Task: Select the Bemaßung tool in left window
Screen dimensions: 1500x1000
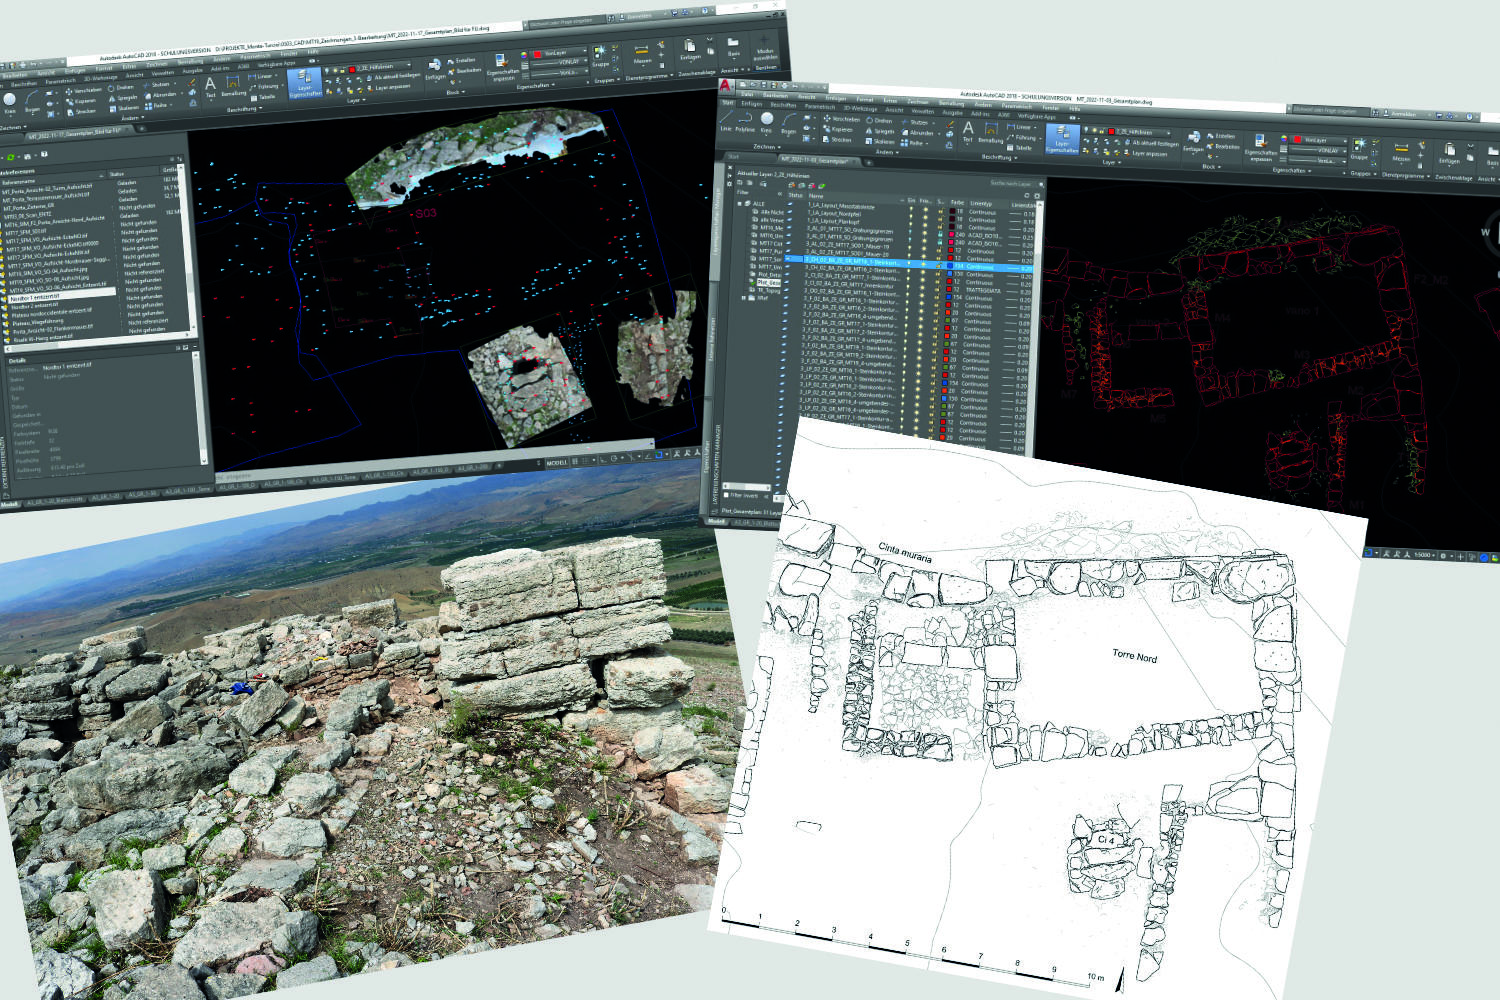Action: (x=233, y=86)
